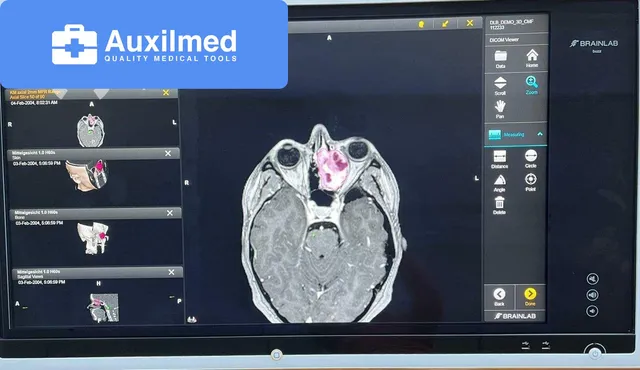Open the Data folder icon

tap(500, 59)
